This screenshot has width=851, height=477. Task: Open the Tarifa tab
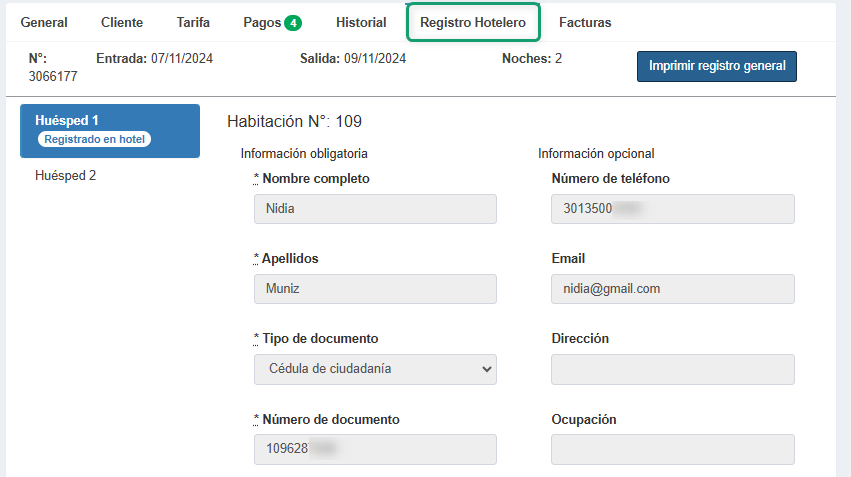click(193, 22)
